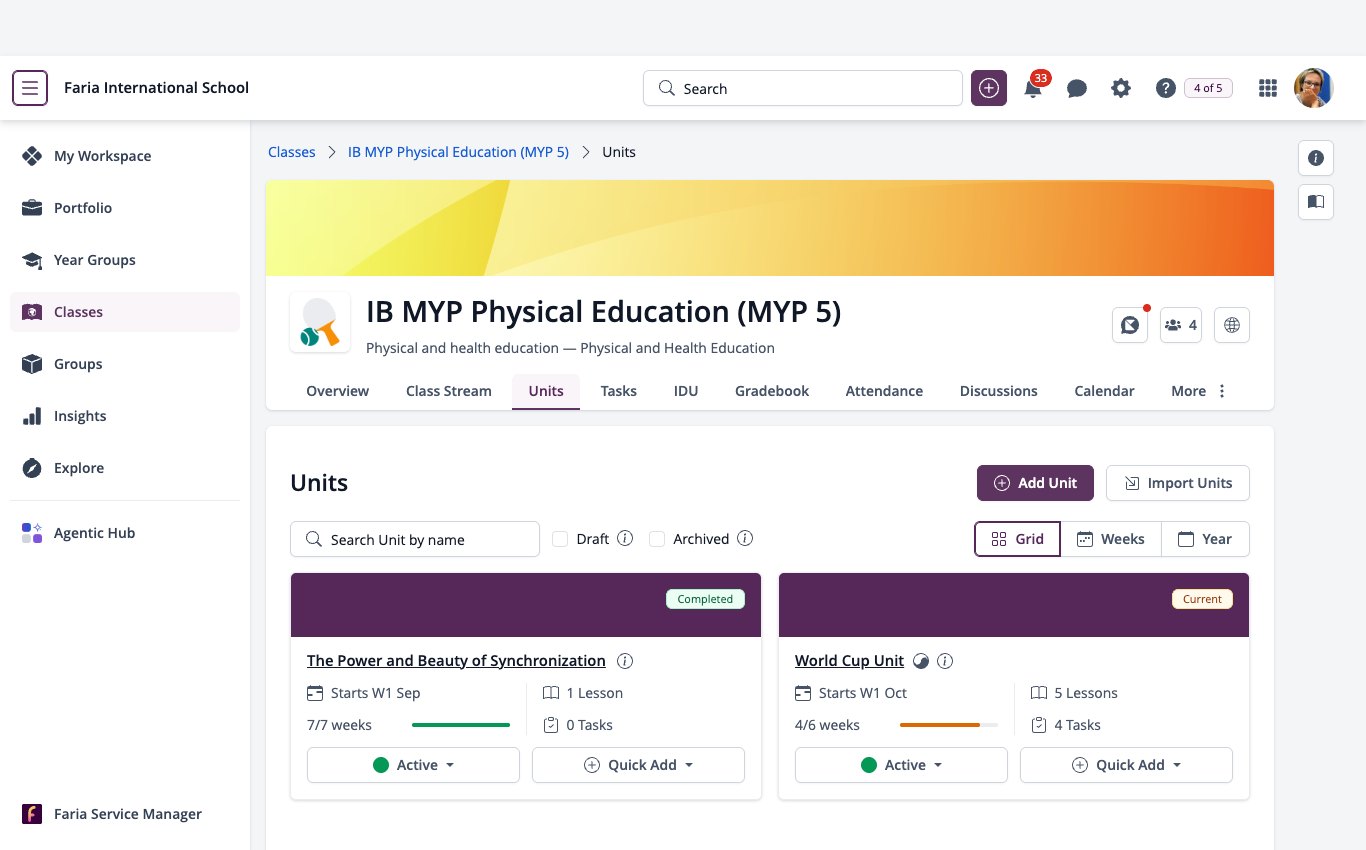Click the info icon in right panel
The image size is (1366, 850).
pos(1316,158)
